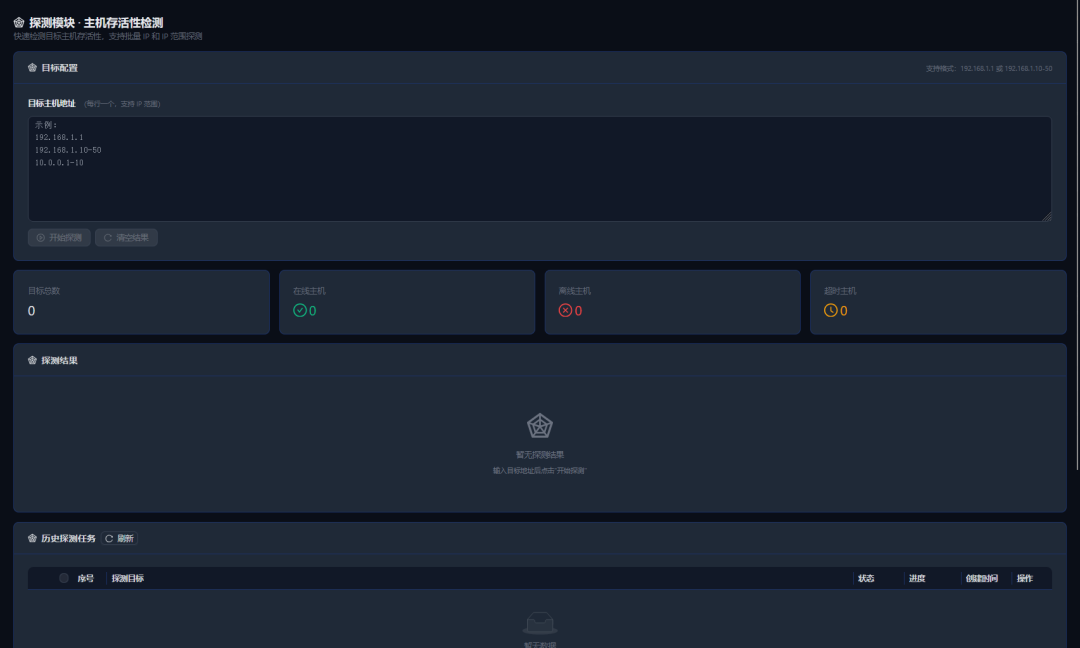This screenshot has height=648, width=1080.
Task: Click the 开始探测 button
Action: click(x=60, y=238)
